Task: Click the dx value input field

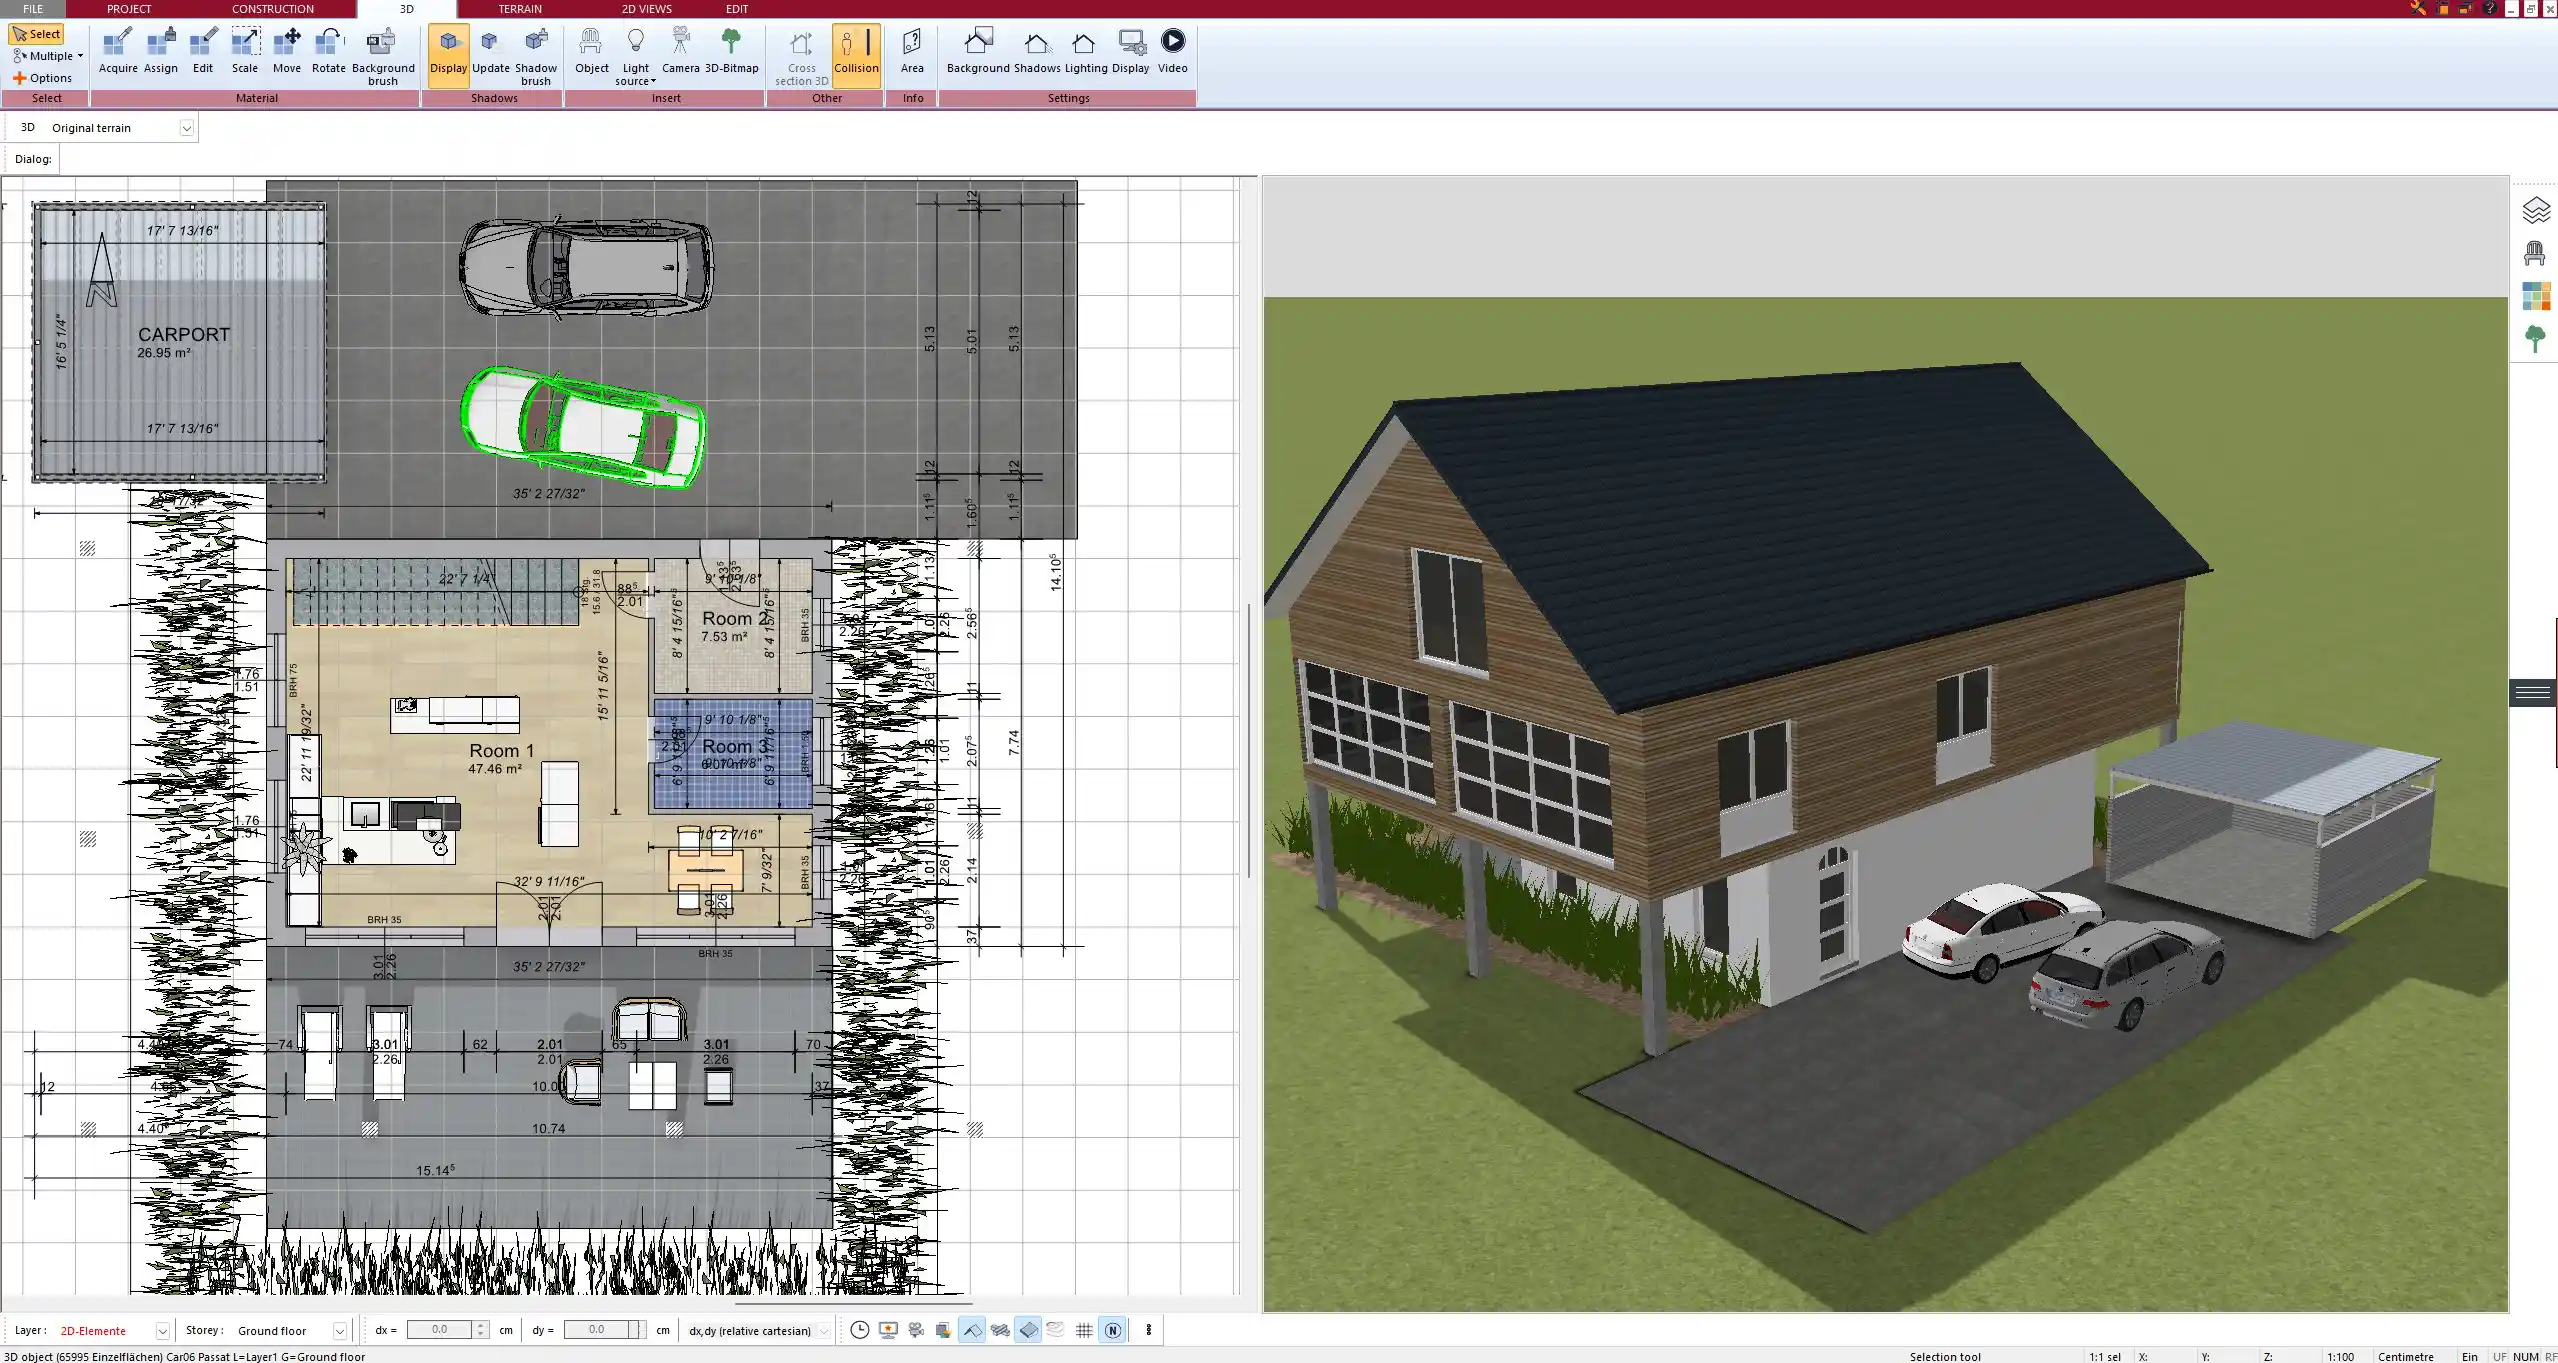Action: pyautogui.click(x=440, y=1330)
